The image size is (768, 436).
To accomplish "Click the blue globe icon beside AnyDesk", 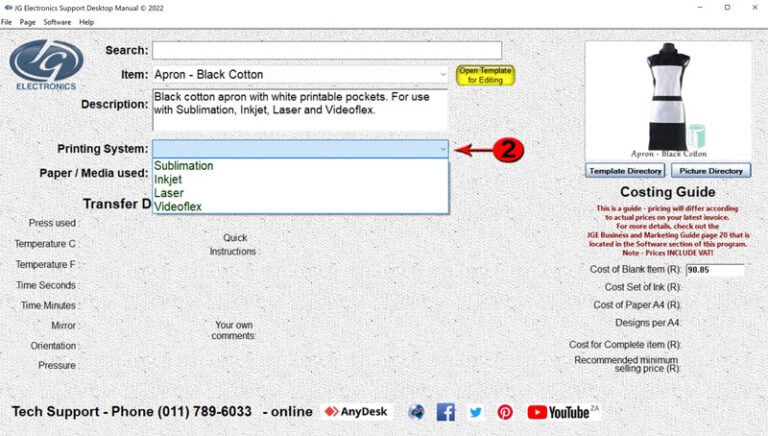I will point(417,412).
